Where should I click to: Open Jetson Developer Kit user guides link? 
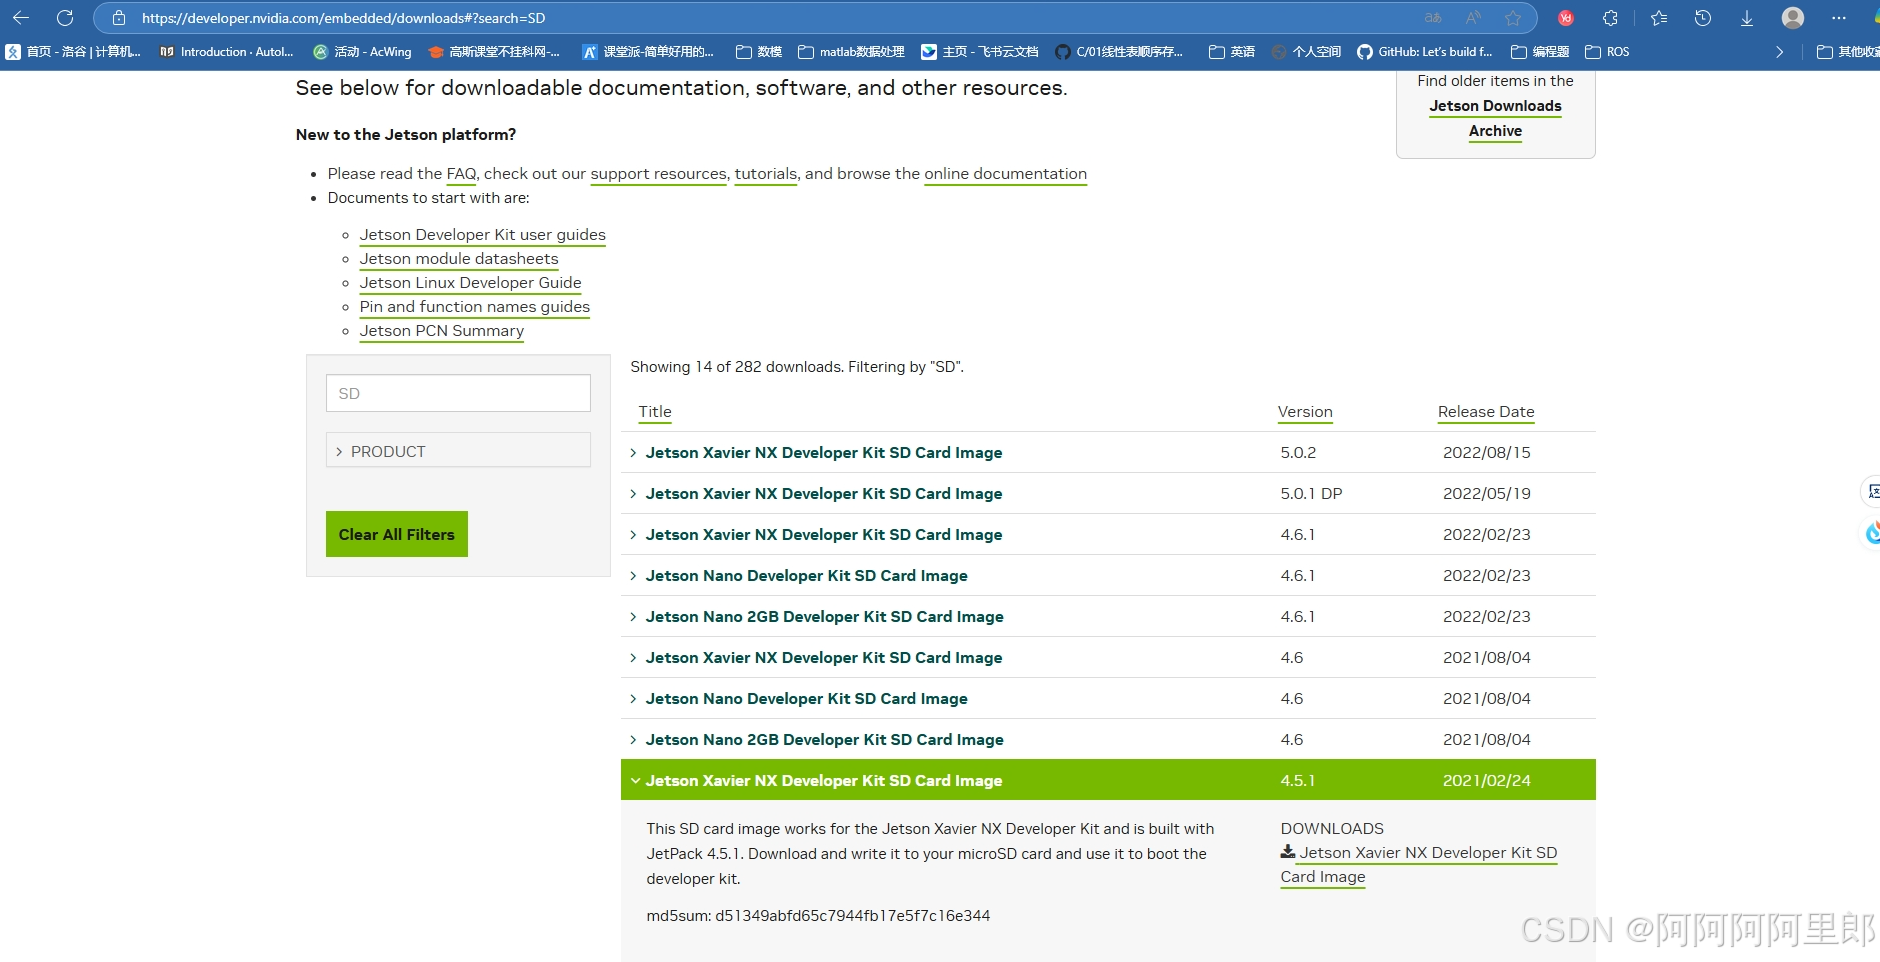(x=483, y=235)
